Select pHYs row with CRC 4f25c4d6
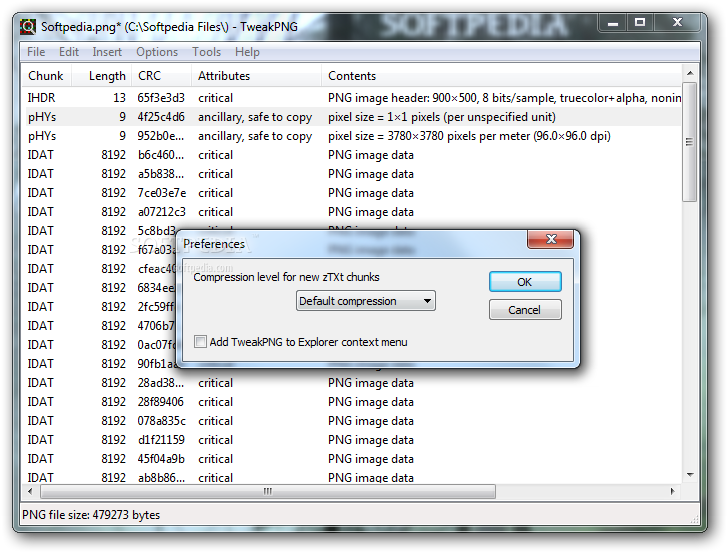This screenshot has height=553, width=728. coord(352,117)
